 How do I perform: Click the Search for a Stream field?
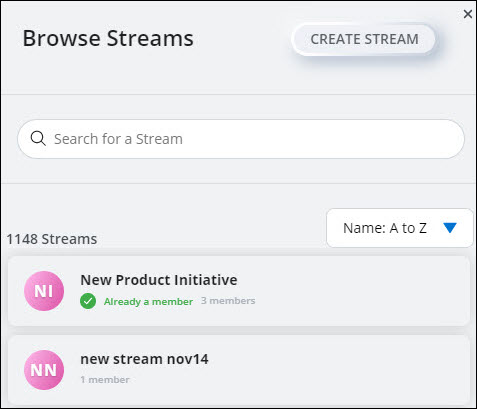241,139
